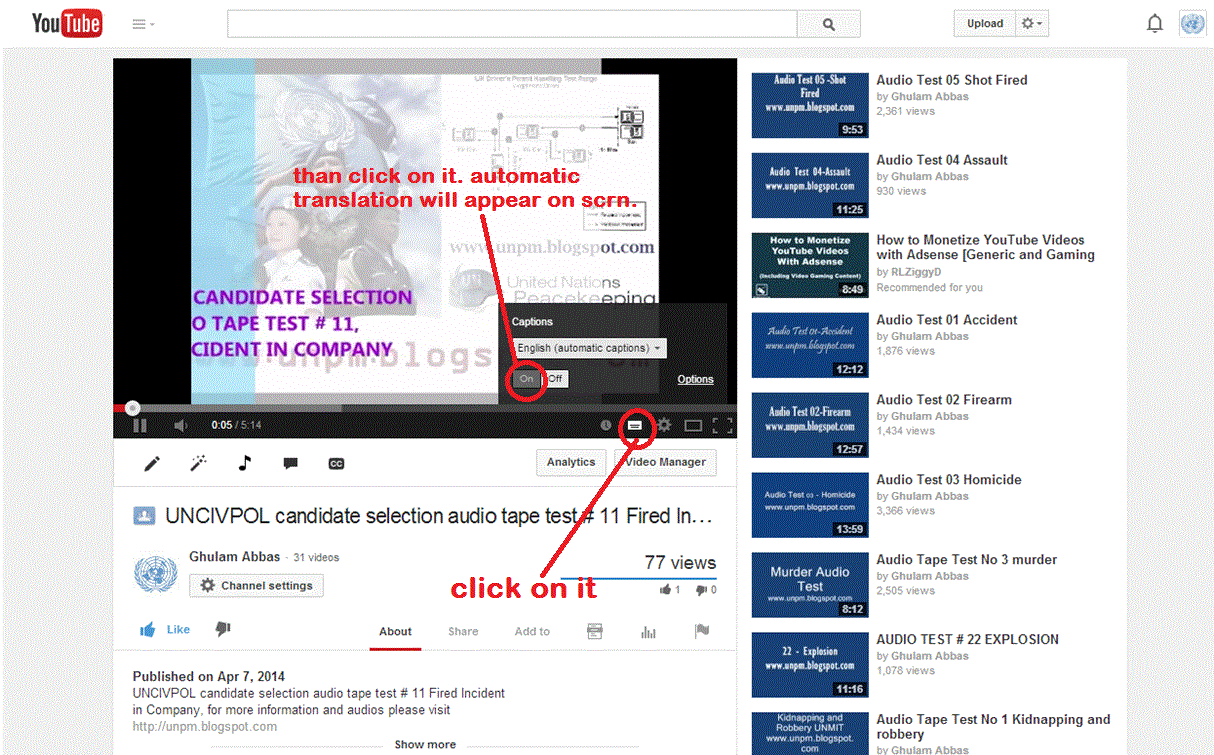The height and width of the screenshot is (755, 1214).
Task: Open the speech bubble annotations tool
Action: 290,463
